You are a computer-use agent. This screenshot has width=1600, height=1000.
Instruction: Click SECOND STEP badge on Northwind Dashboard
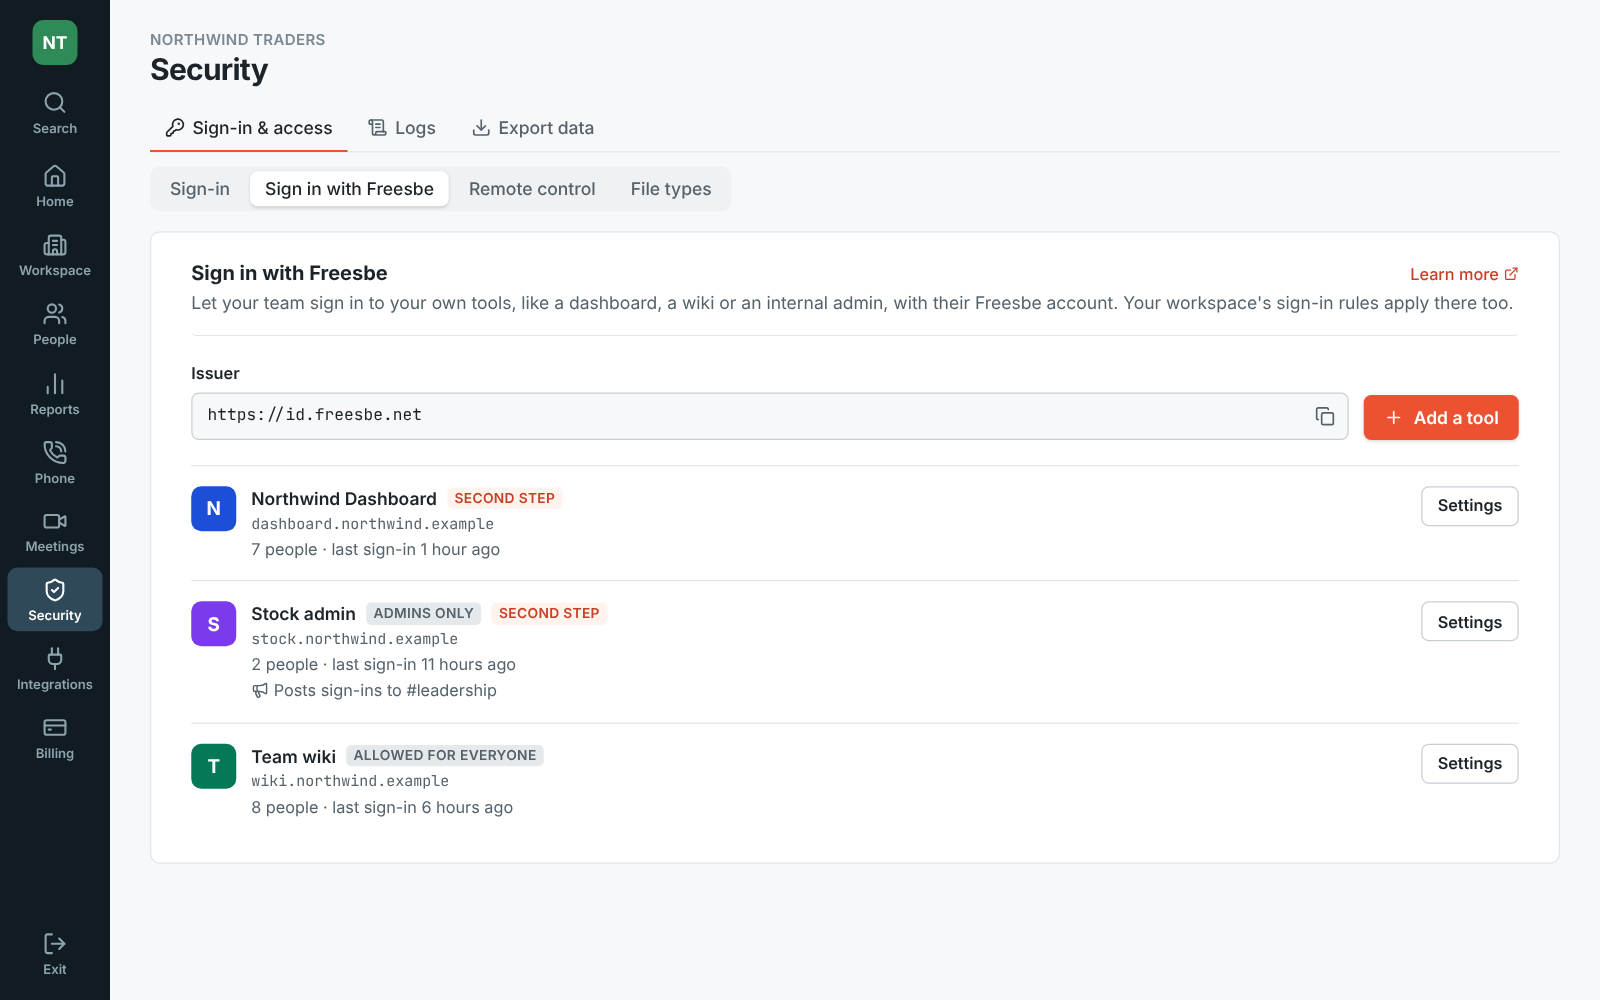coord(505,498)
